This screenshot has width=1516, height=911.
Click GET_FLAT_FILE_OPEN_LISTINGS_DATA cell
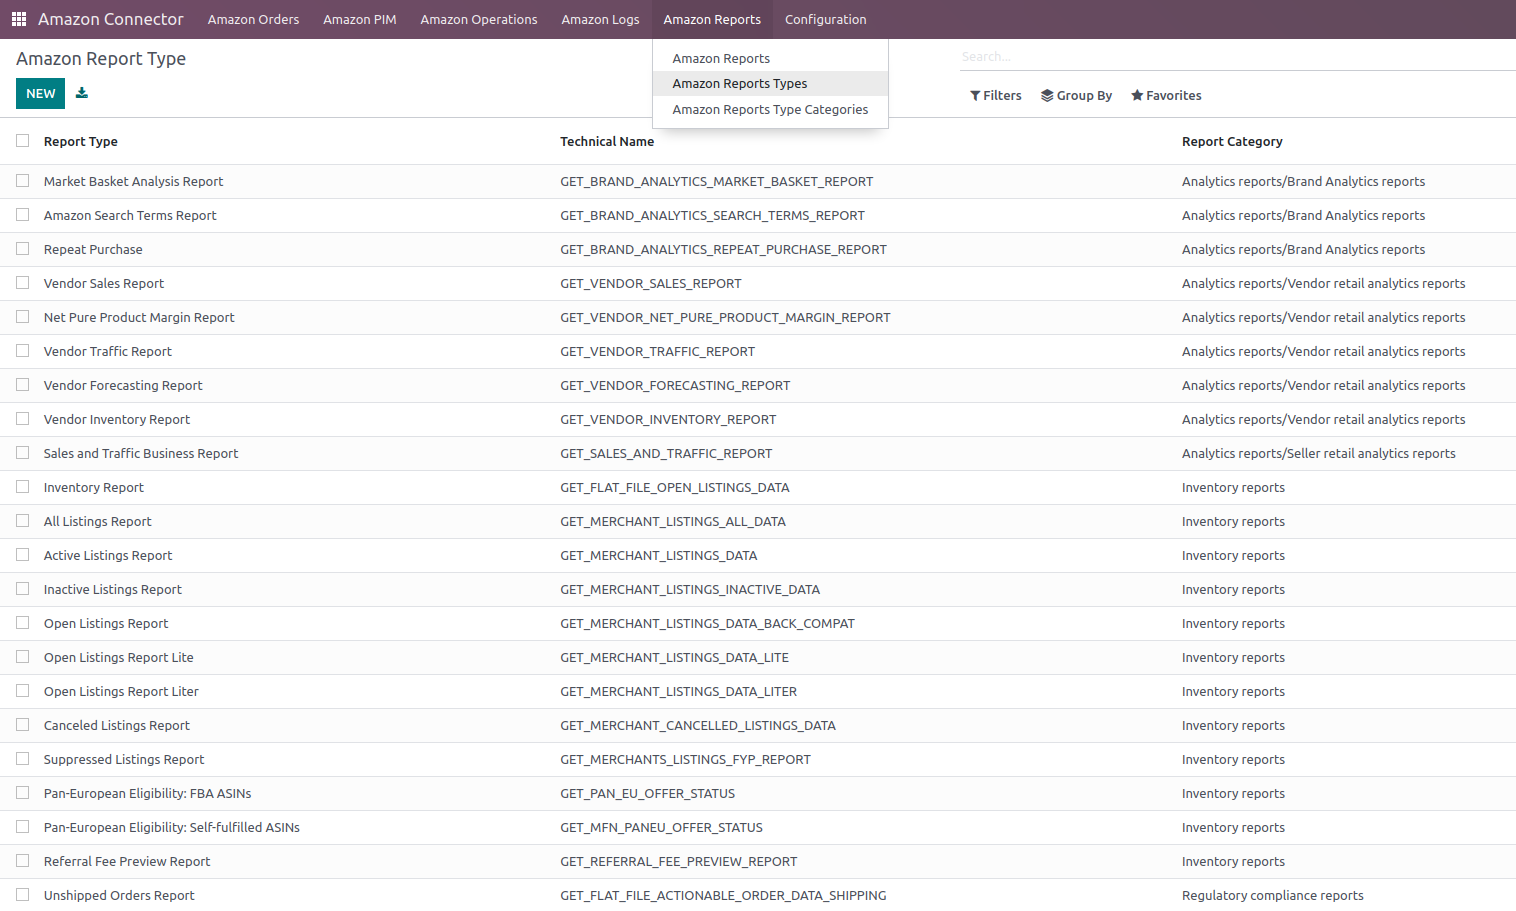675,488
